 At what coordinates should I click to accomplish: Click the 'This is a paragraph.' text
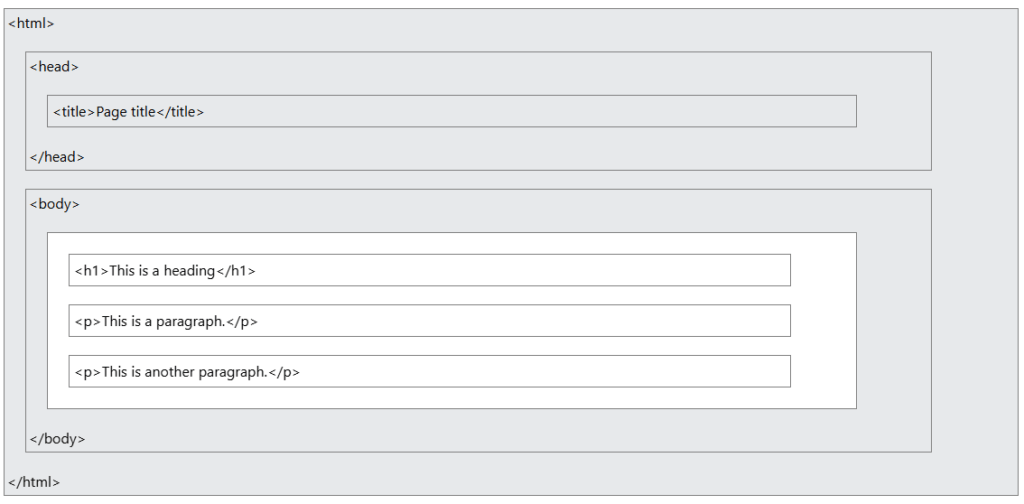165,321
